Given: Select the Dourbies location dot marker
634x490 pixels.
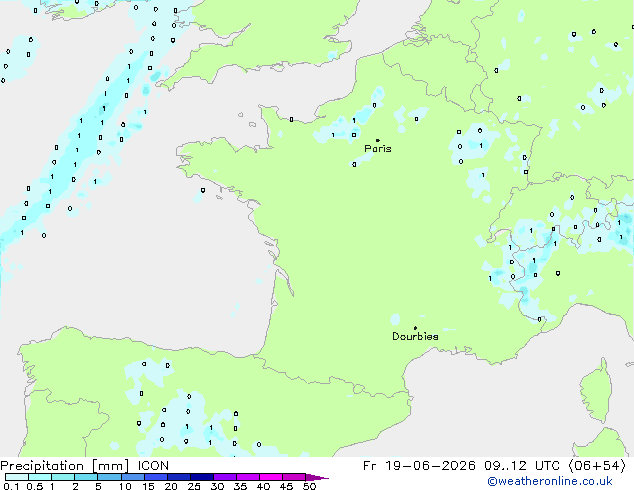Looking at the screenshot, I should point(415,328).
